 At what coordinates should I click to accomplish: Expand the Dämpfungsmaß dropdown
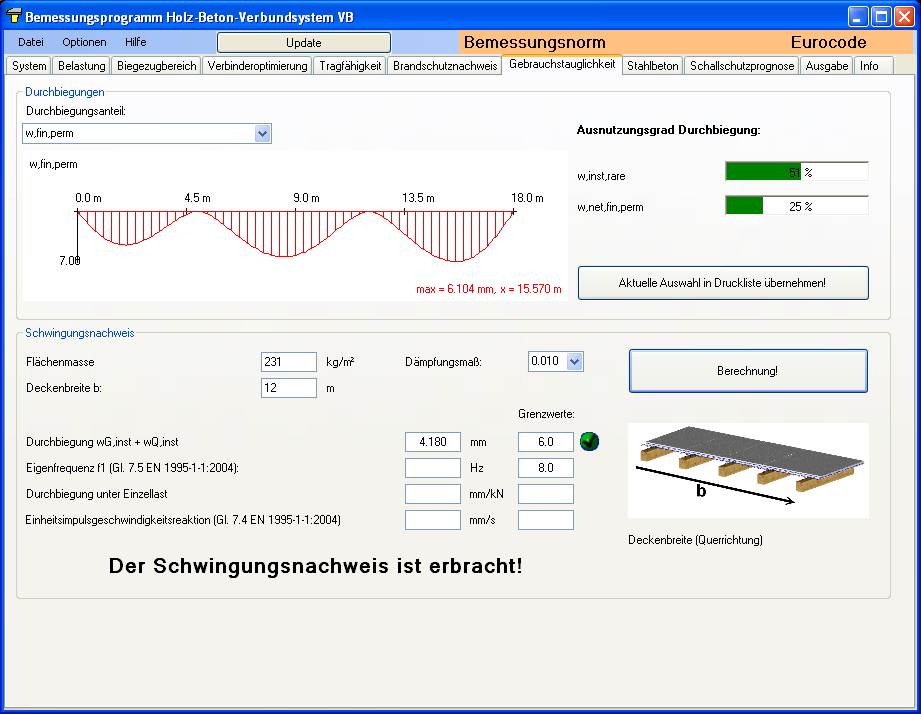574,362
